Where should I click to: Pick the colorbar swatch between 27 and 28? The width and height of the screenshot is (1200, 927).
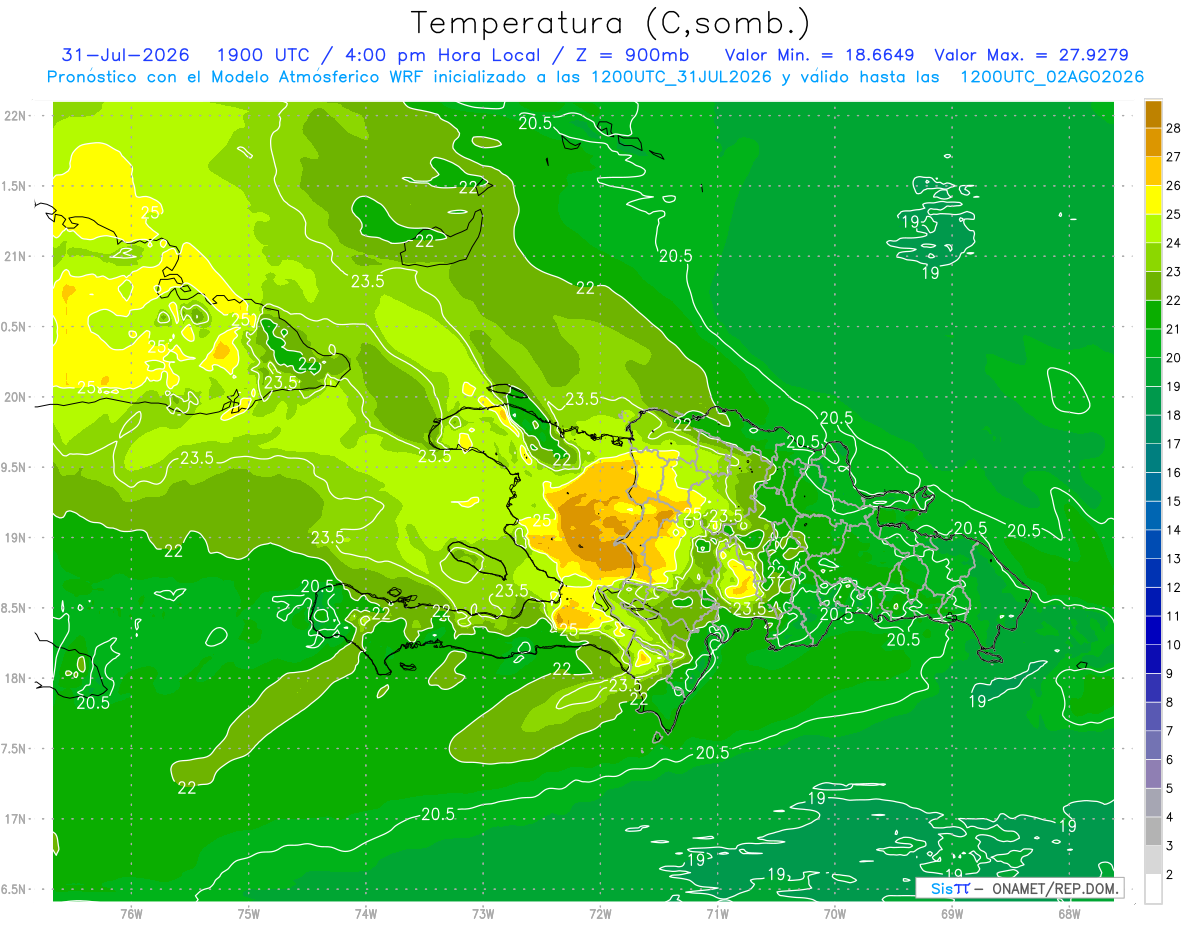coord(1153,143)
